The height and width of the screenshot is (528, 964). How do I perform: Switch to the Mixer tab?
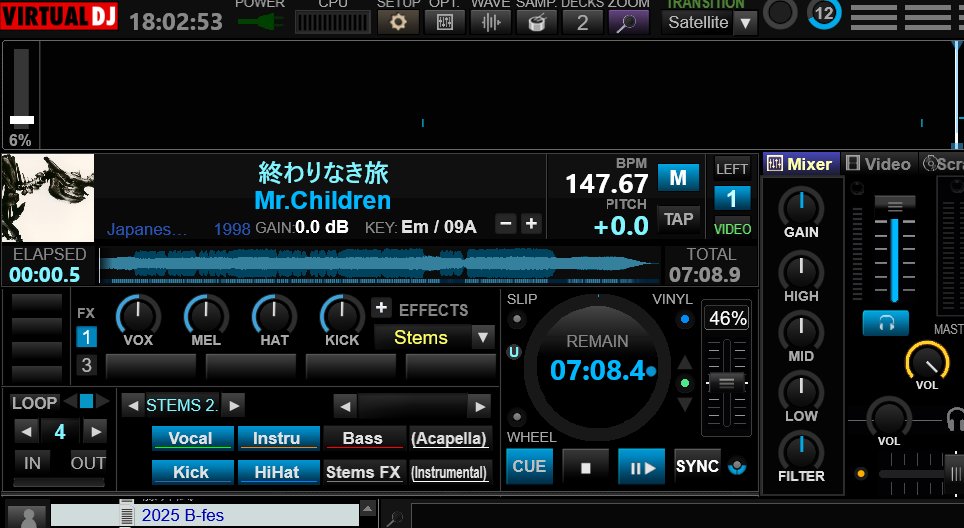click(x=801, y=164)
